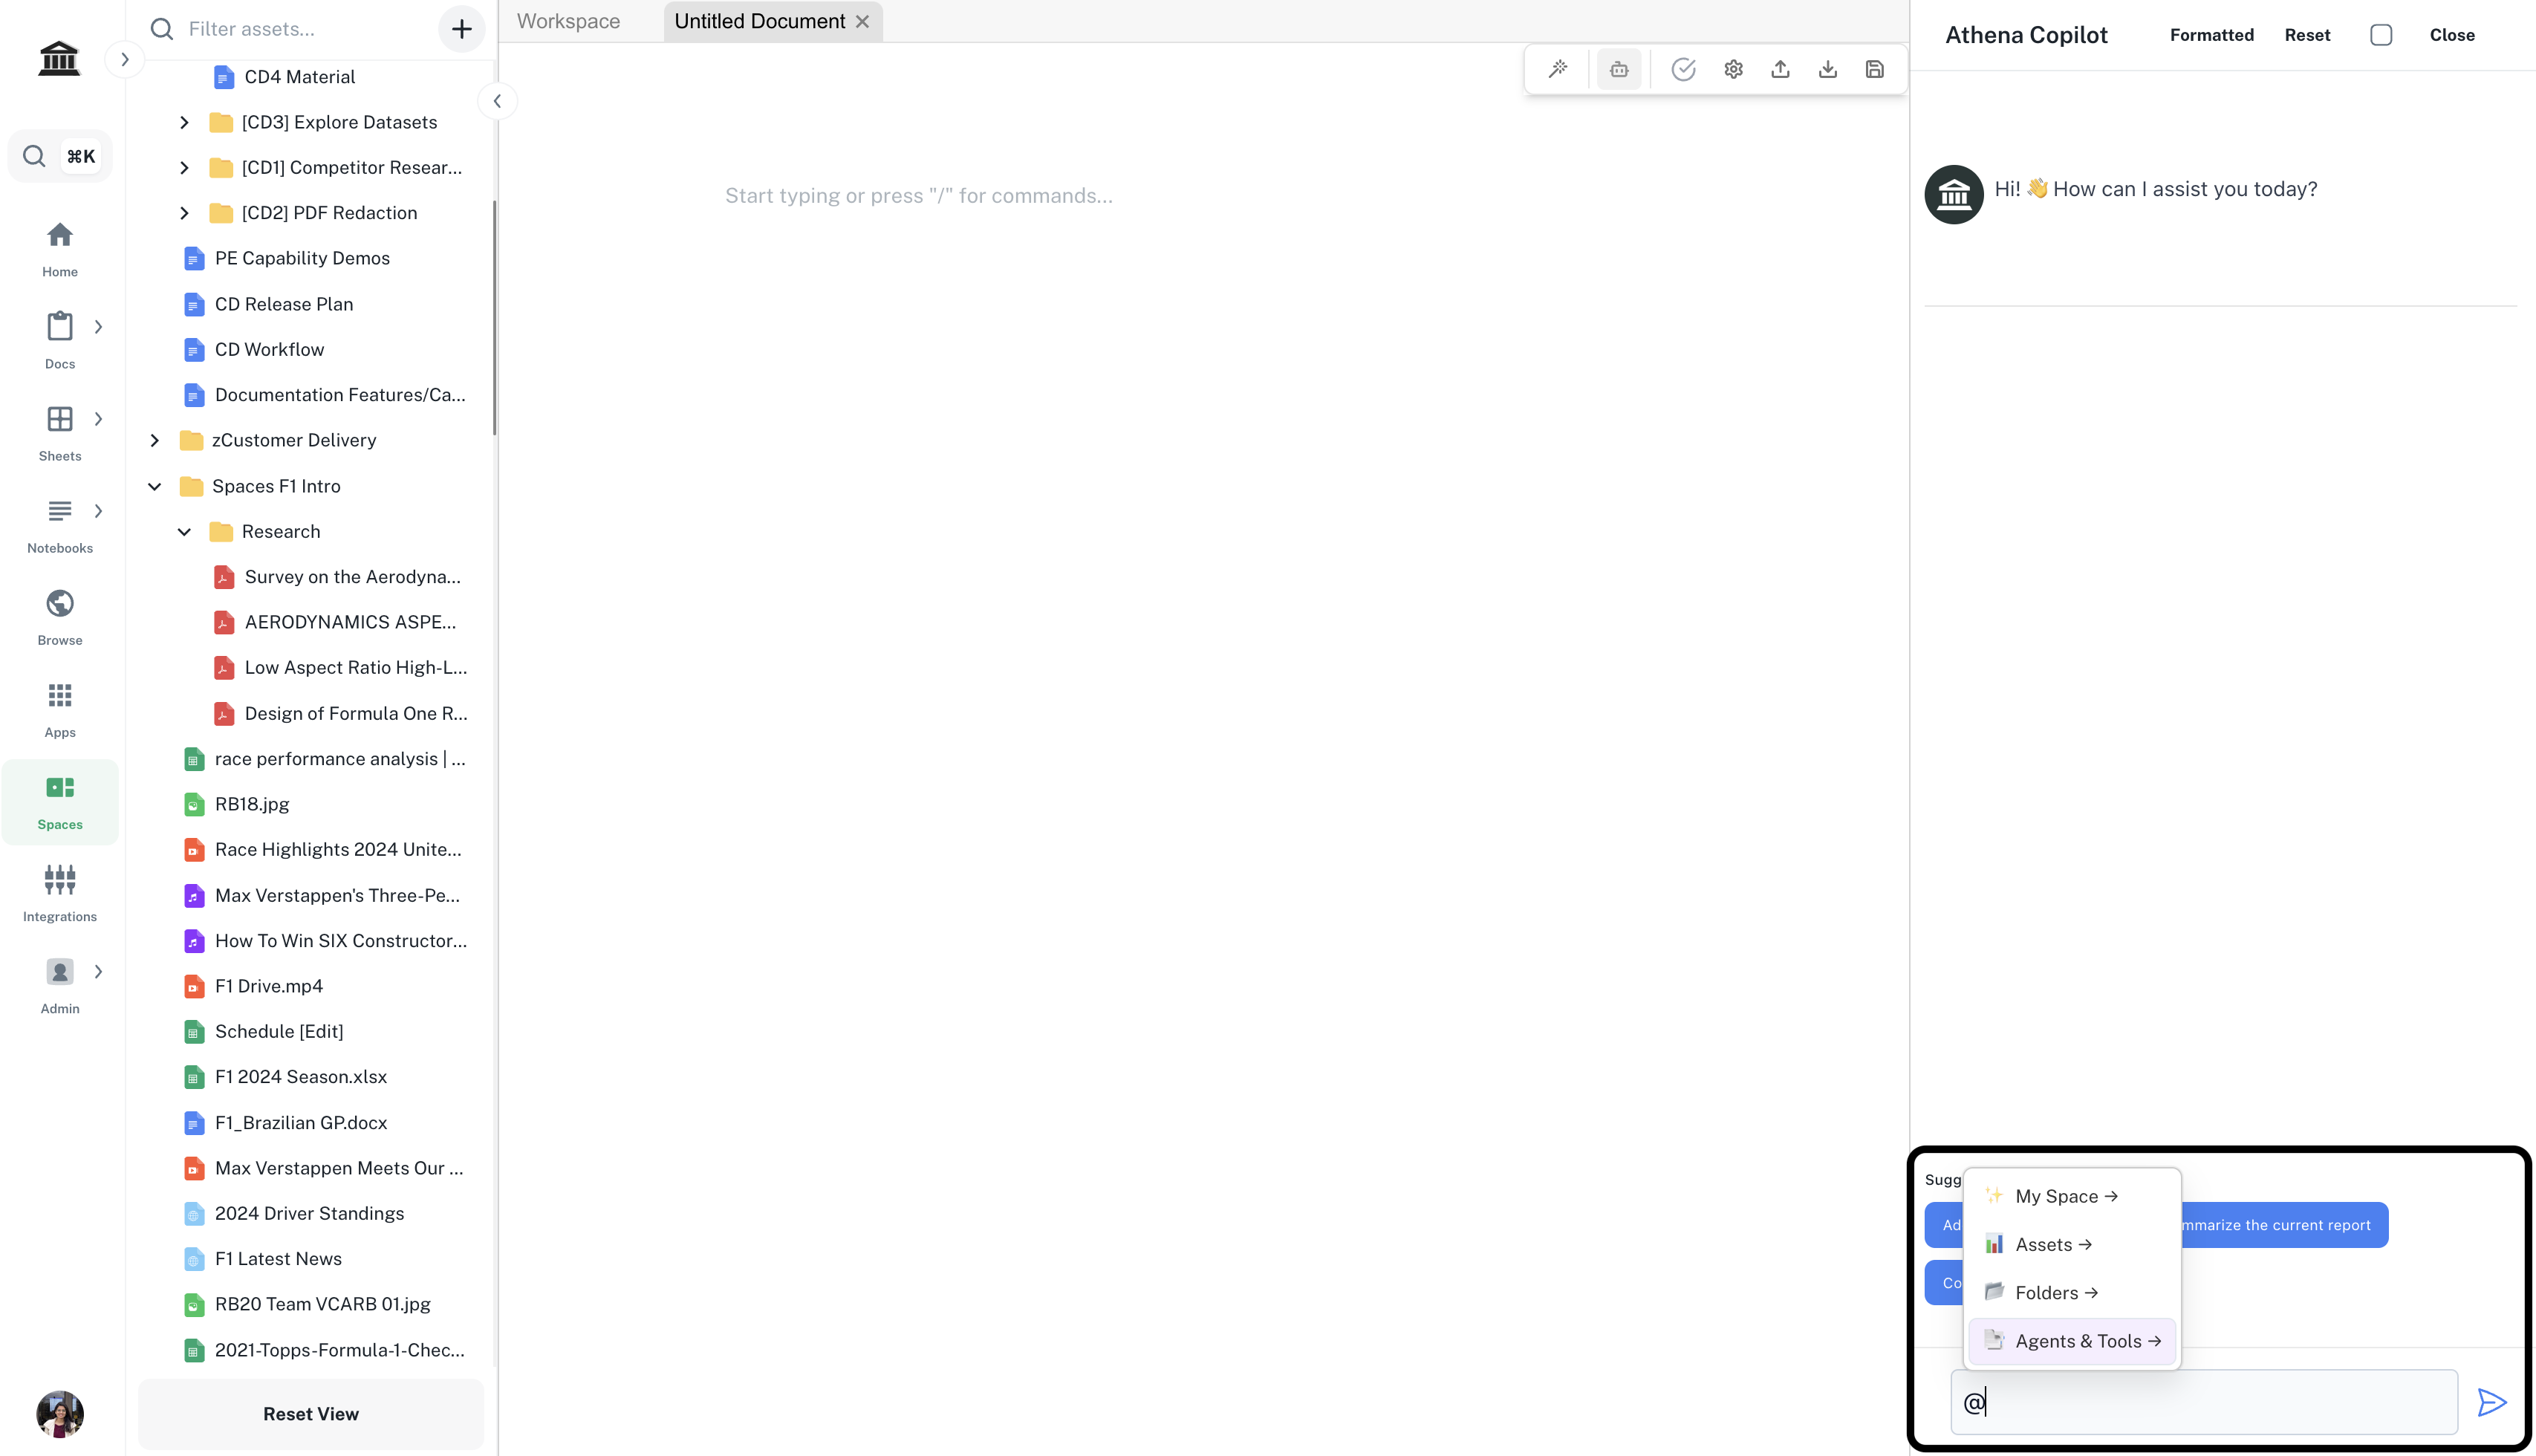
Task: Click the Reset View button
Action: tap(310, 1413)
